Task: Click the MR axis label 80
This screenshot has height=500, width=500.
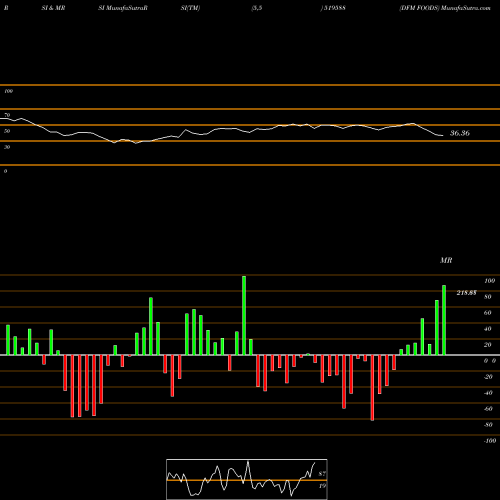Action: [488, 297]
